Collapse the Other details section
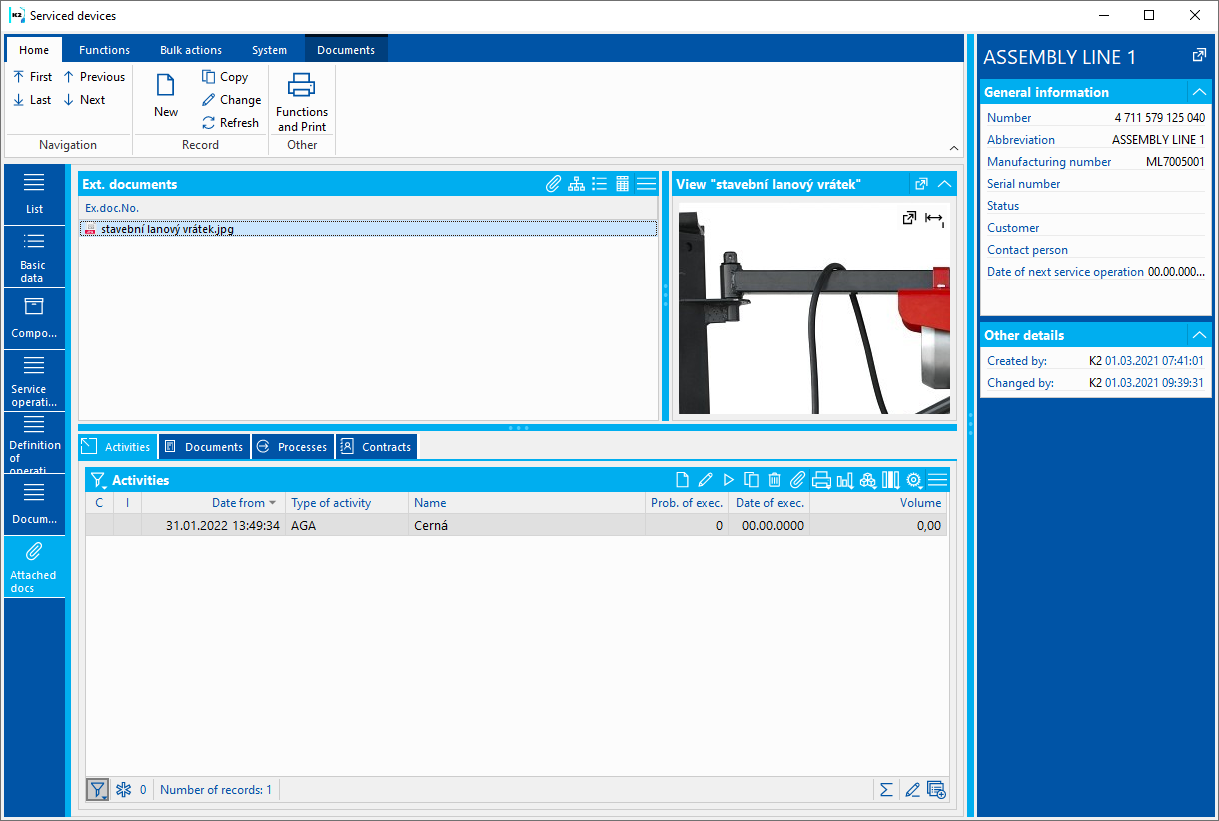 point(1199,335)
